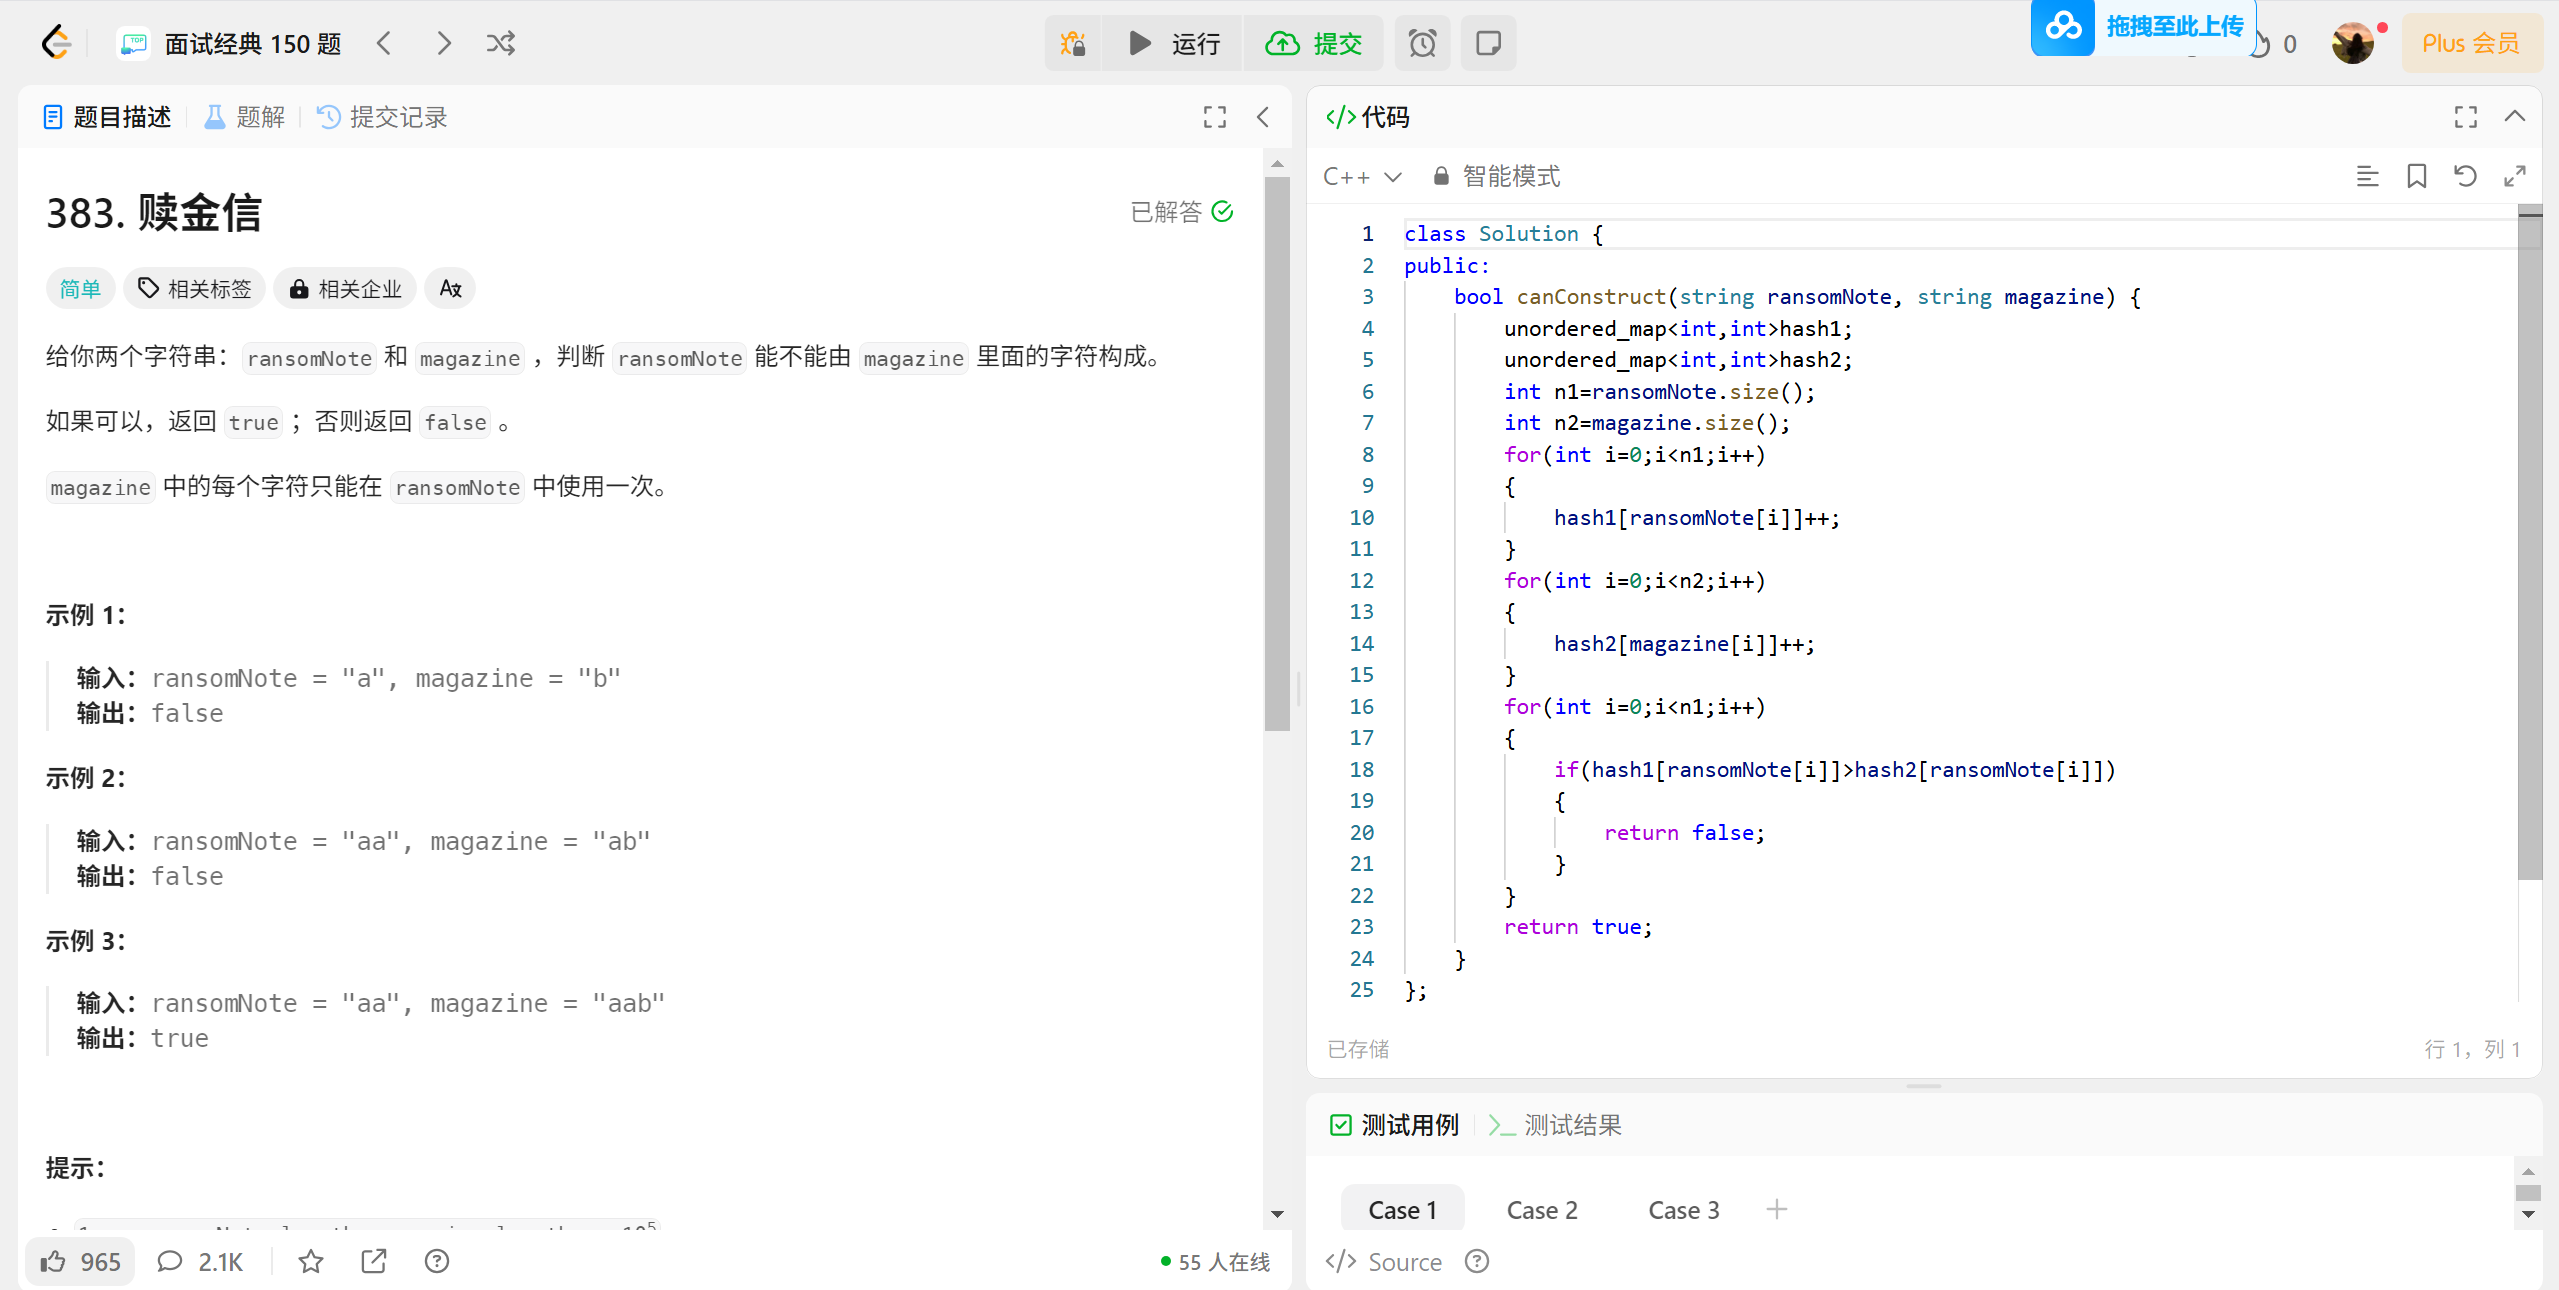Click the shuffle random problem icon
This screenshot has height=1290, width=2559.
(500, 43)
